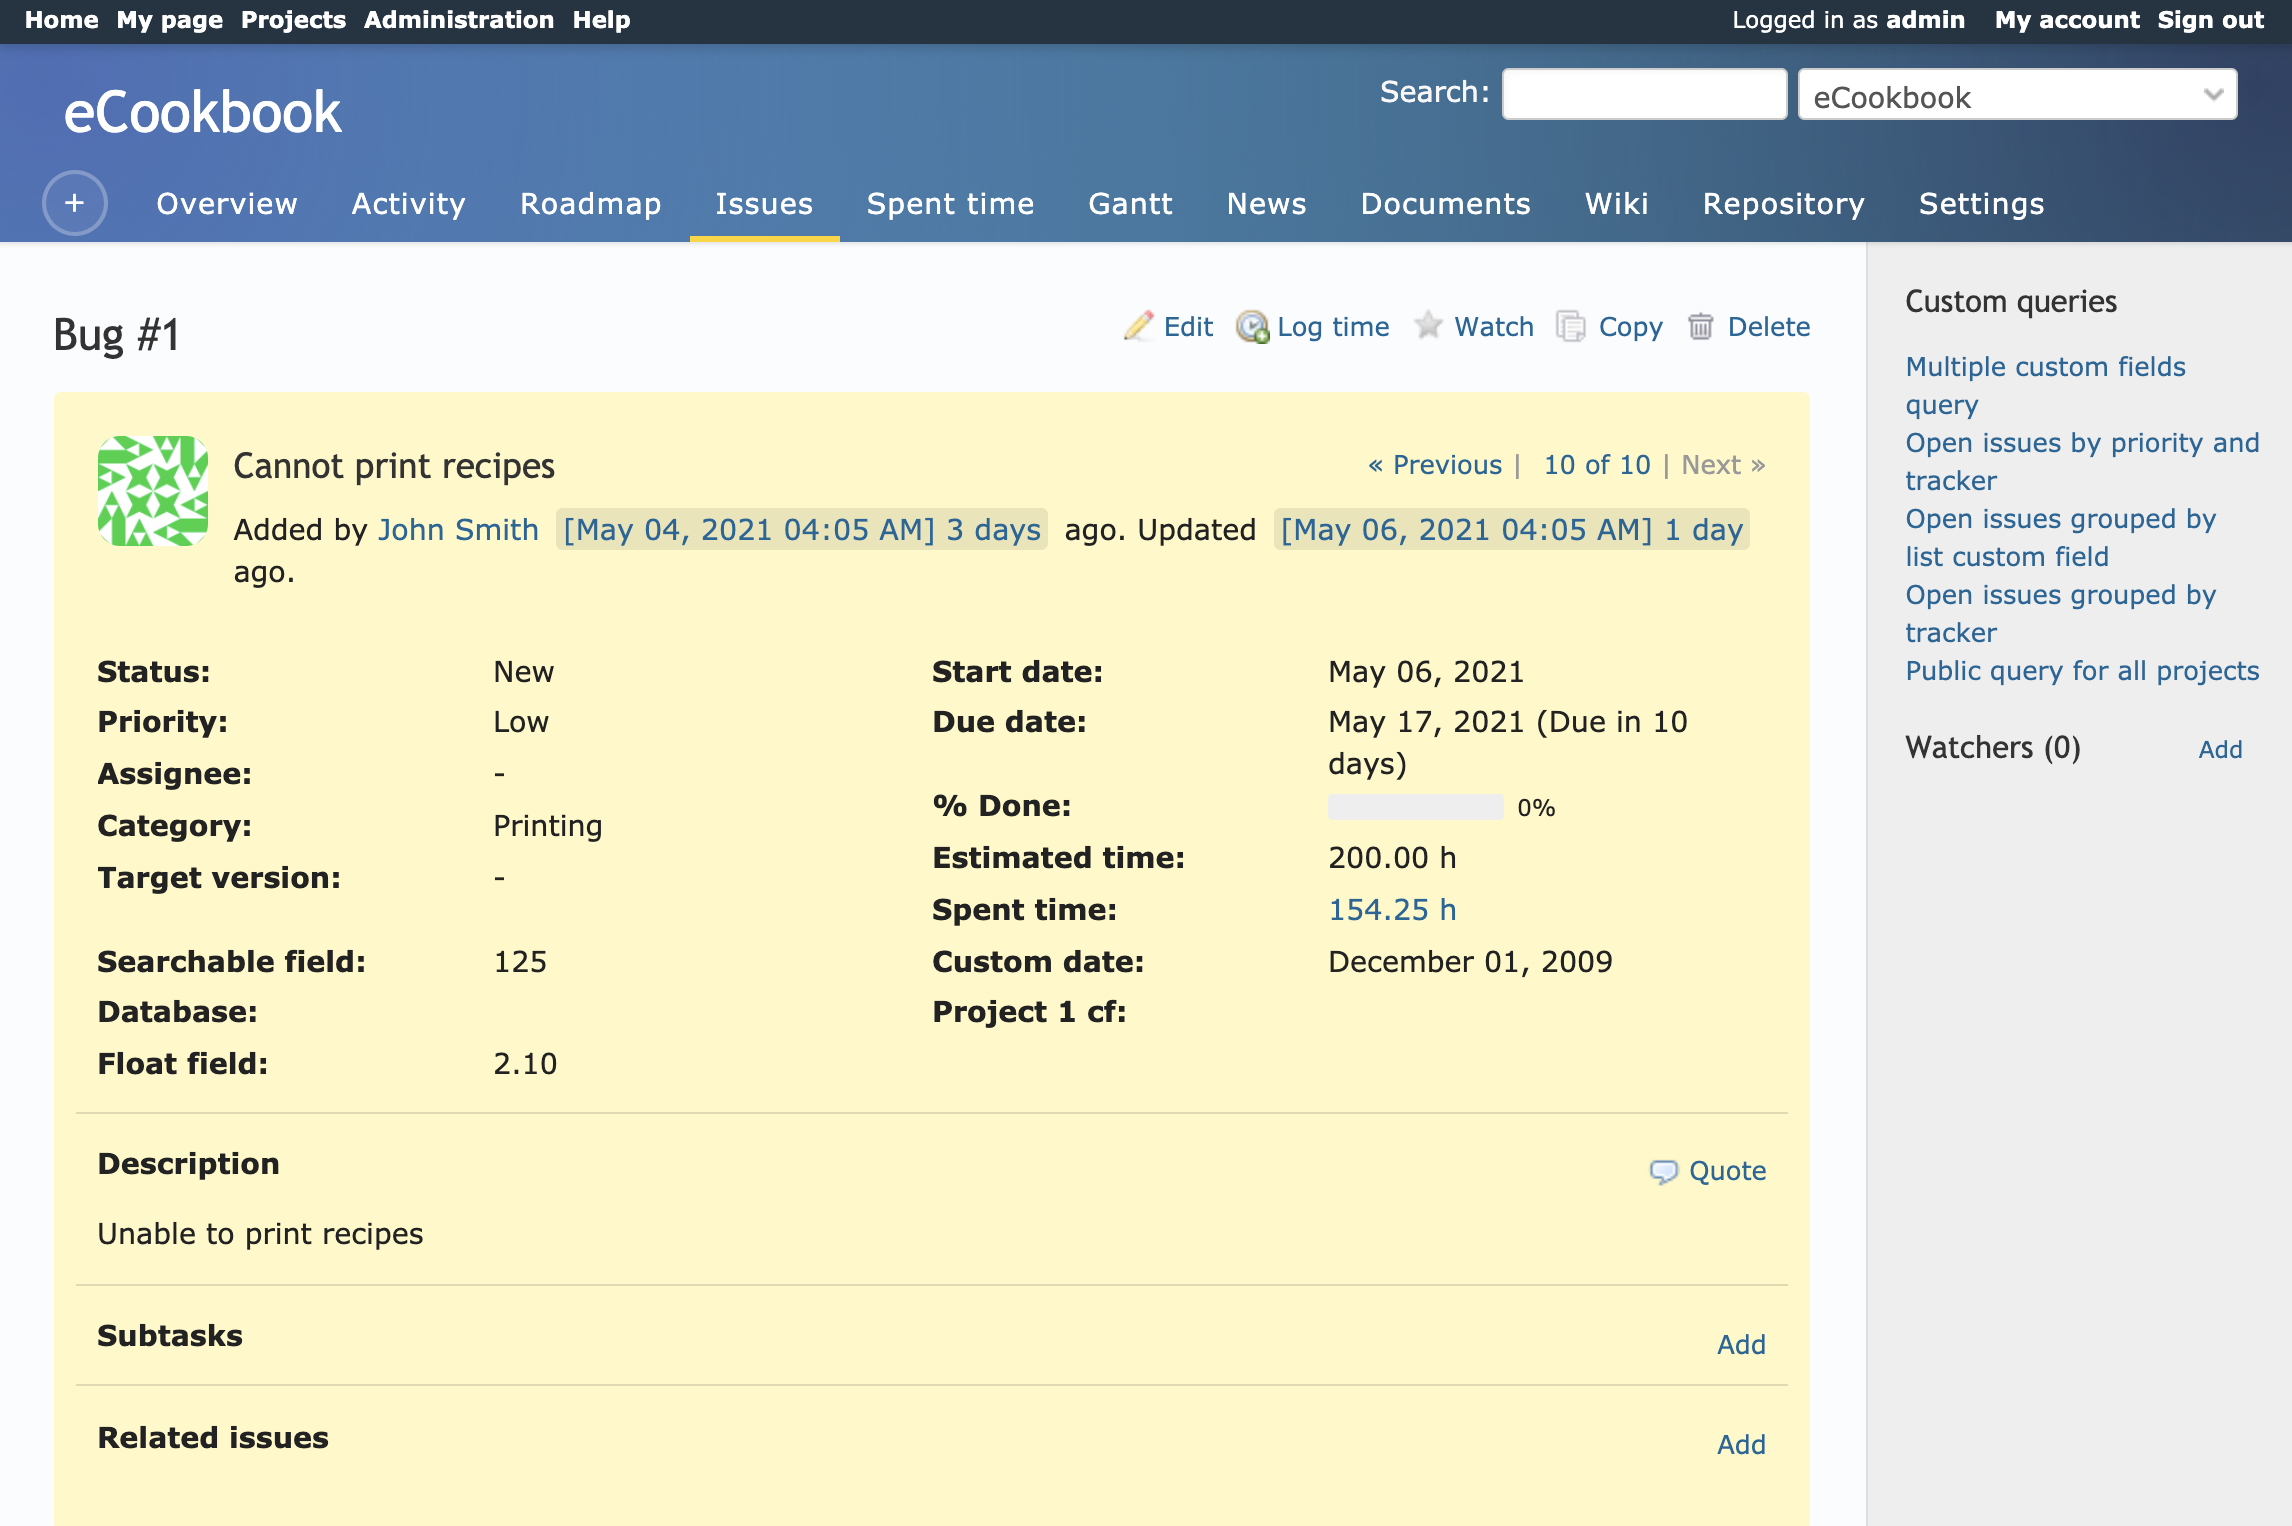Focus the Search text field

[1643, 95]
